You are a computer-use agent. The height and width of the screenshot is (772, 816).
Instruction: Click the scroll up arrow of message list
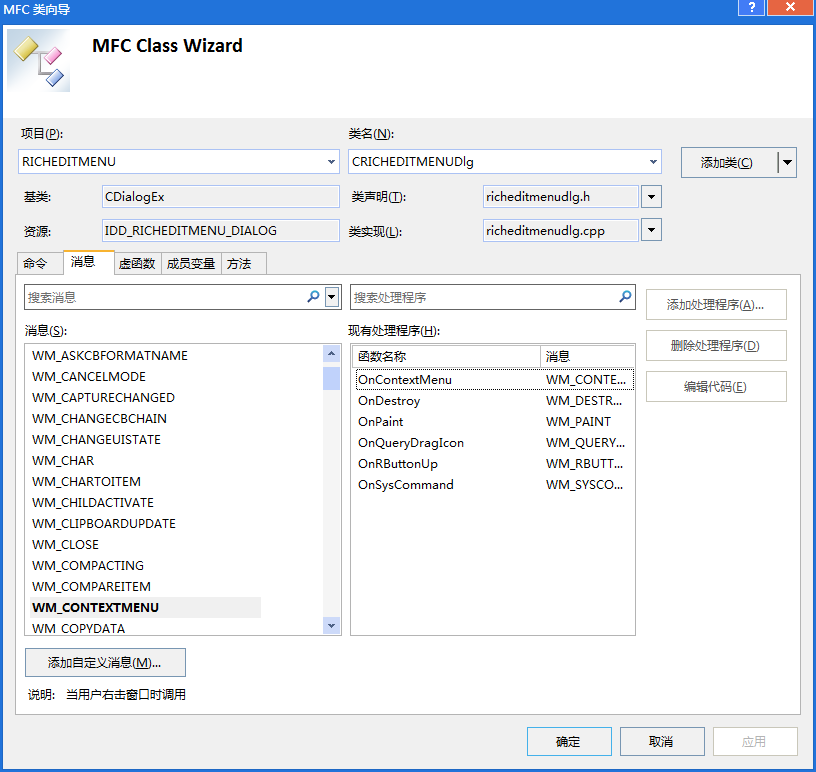(332, 354)
